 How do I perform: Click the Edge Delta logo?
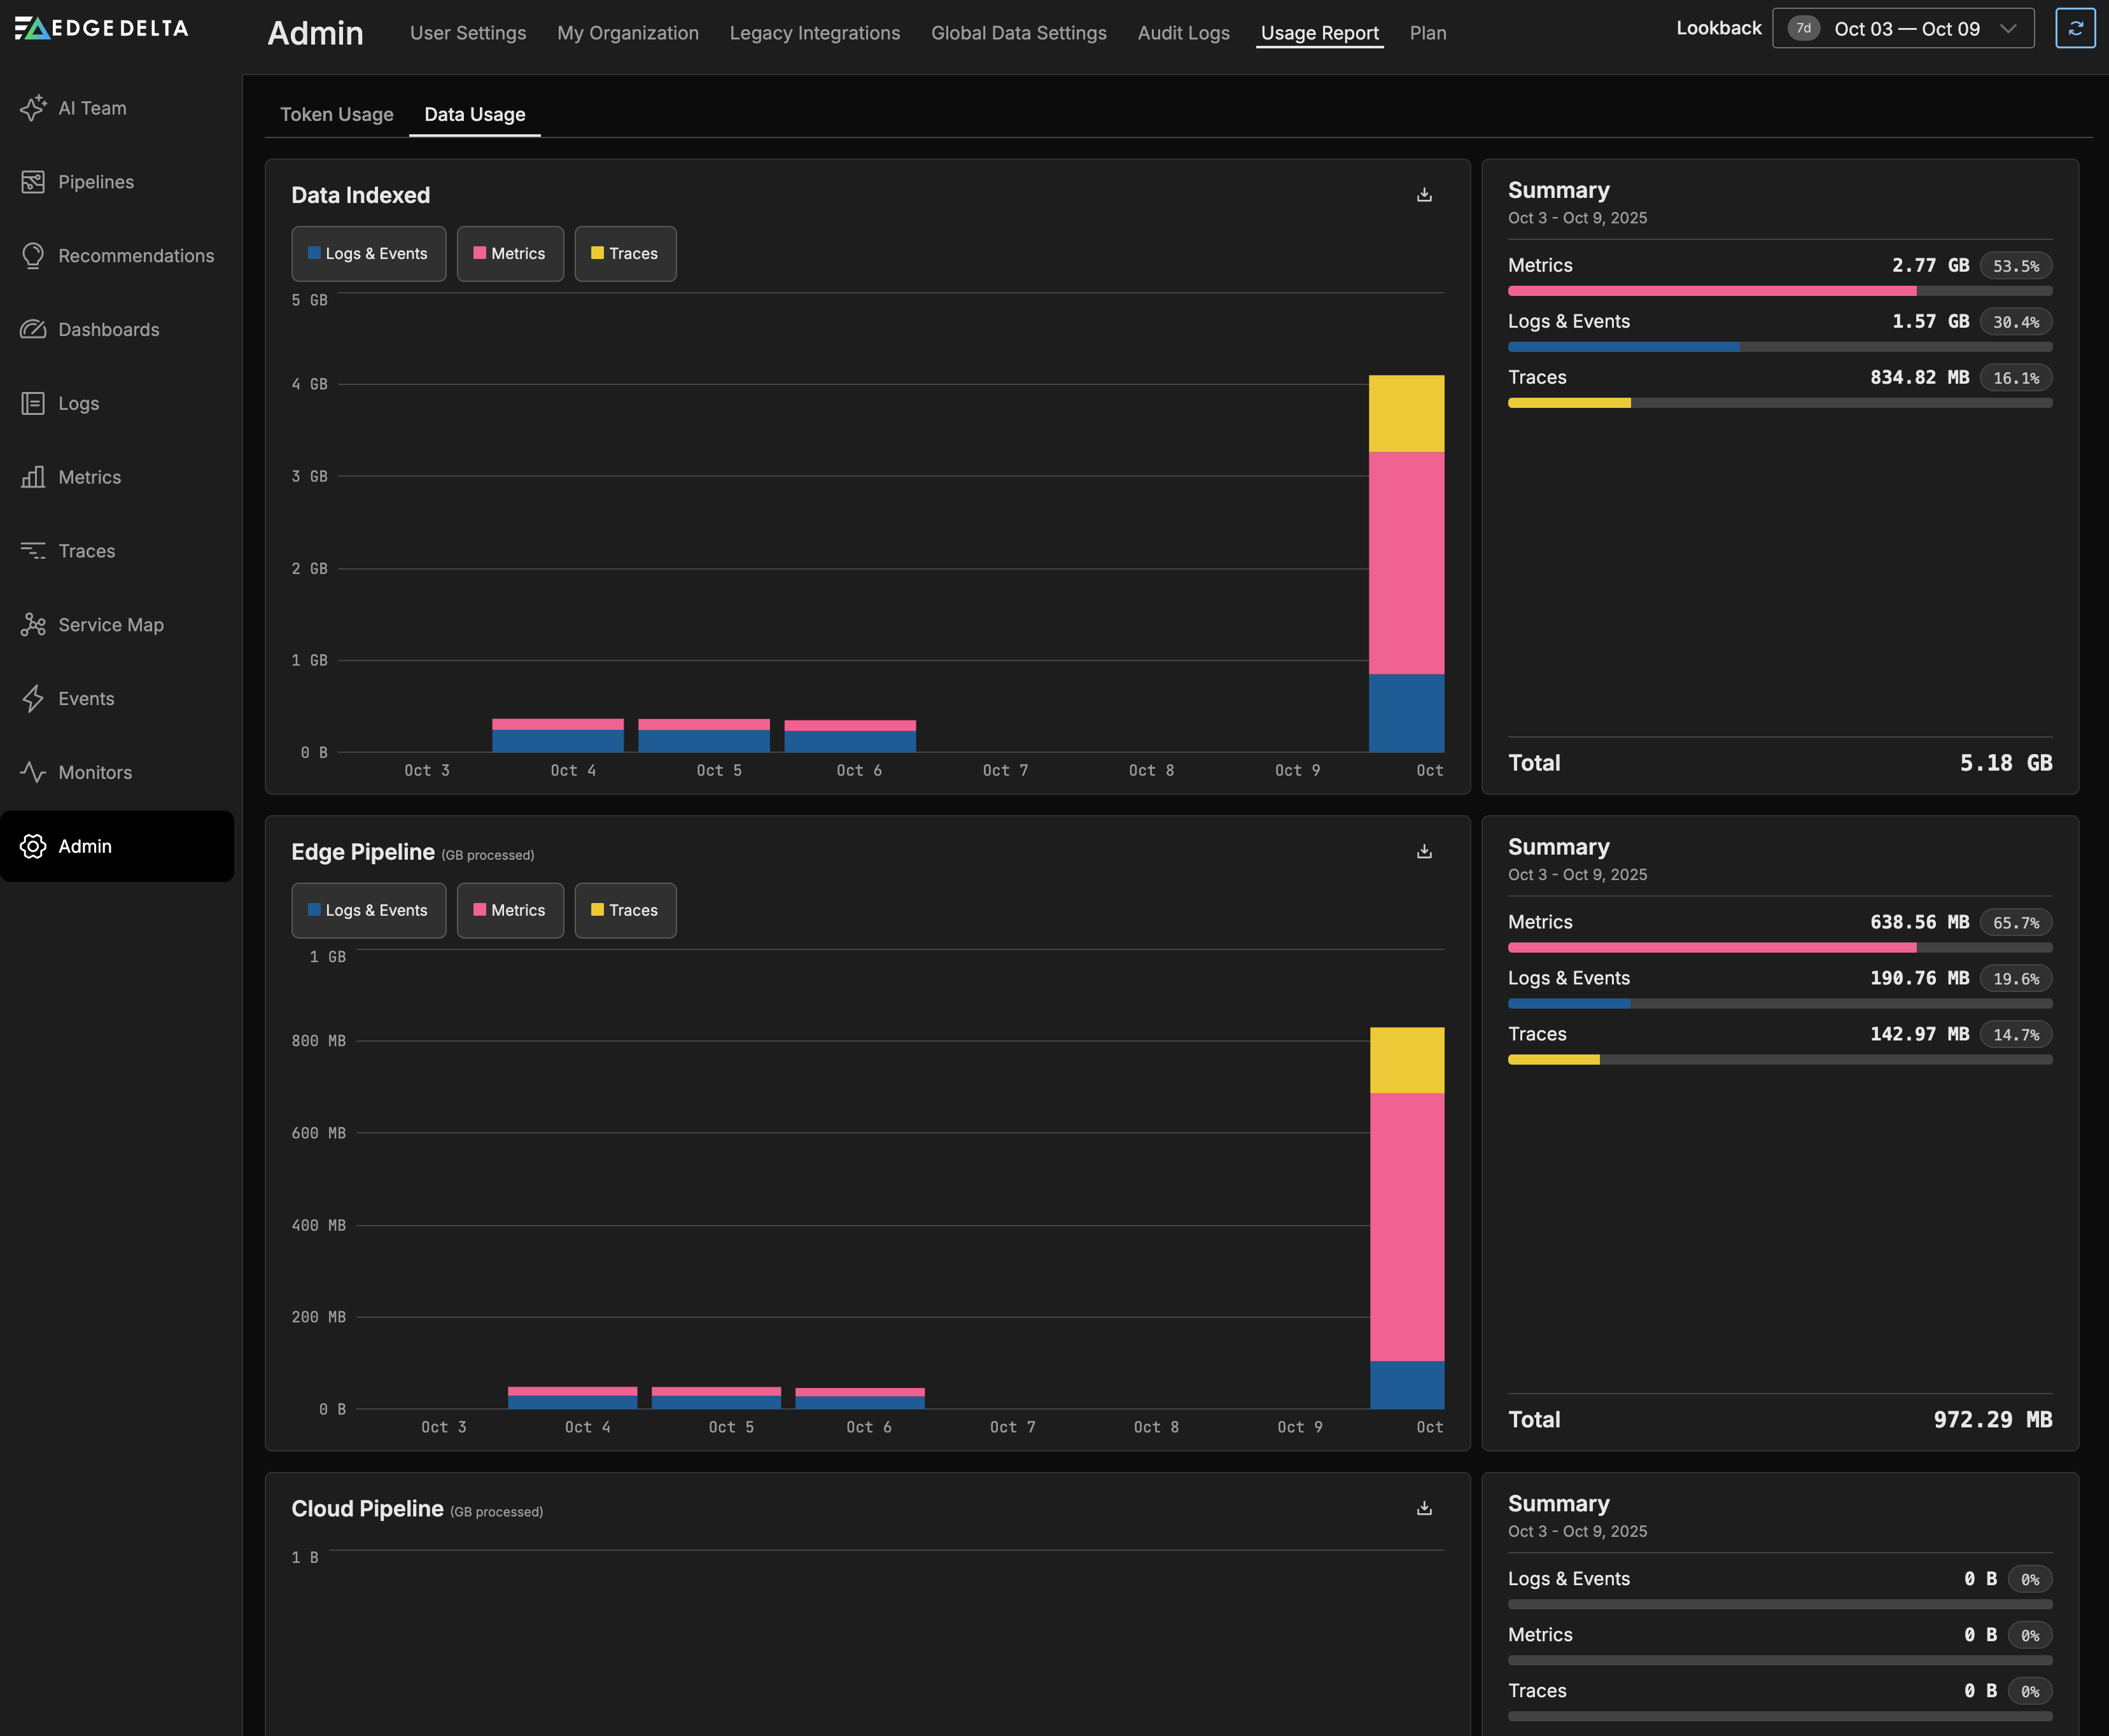[102, 28]
